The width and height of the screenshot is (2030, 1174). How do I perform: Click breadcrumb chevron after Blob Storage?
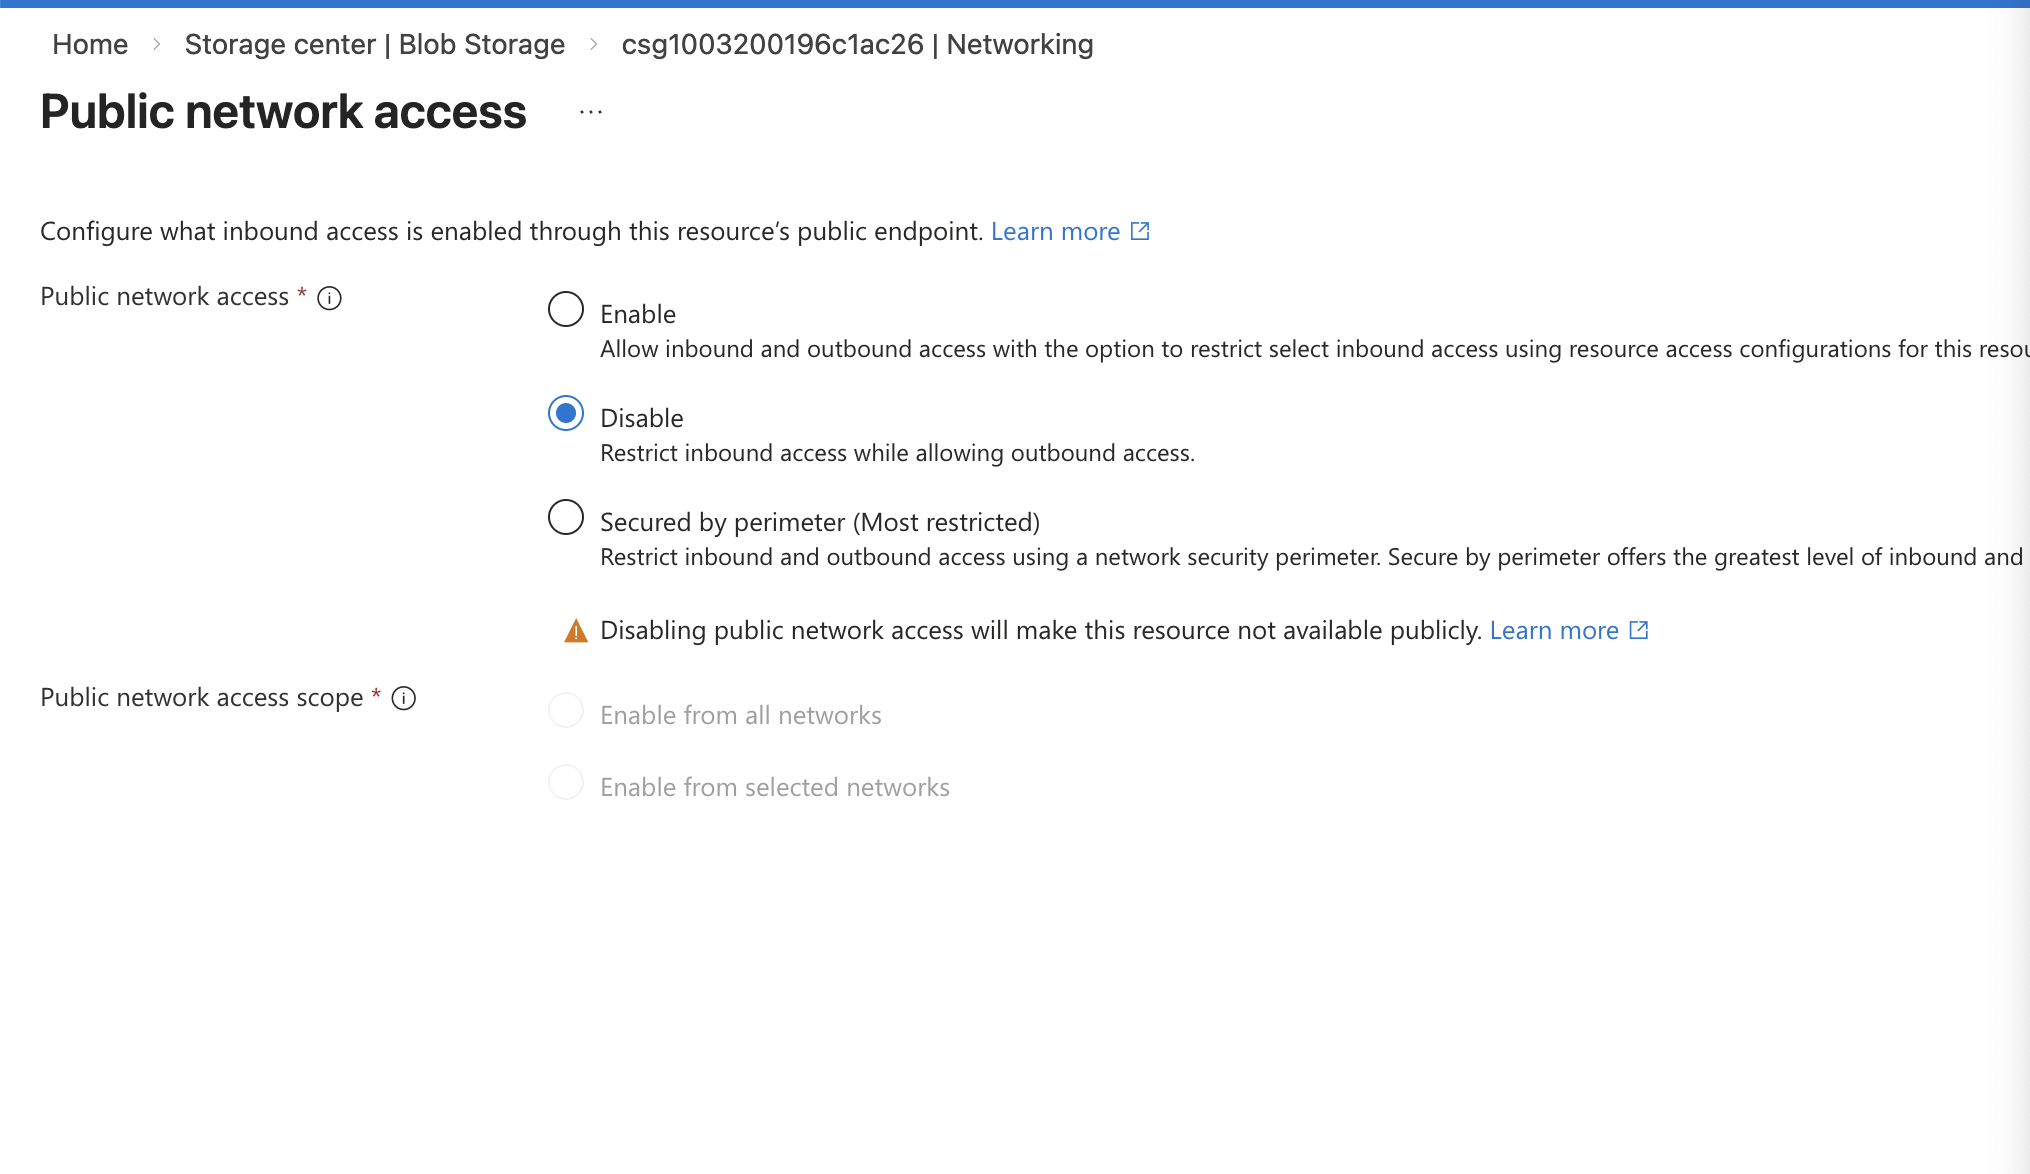pyautogui.click(x=593, y=44)
